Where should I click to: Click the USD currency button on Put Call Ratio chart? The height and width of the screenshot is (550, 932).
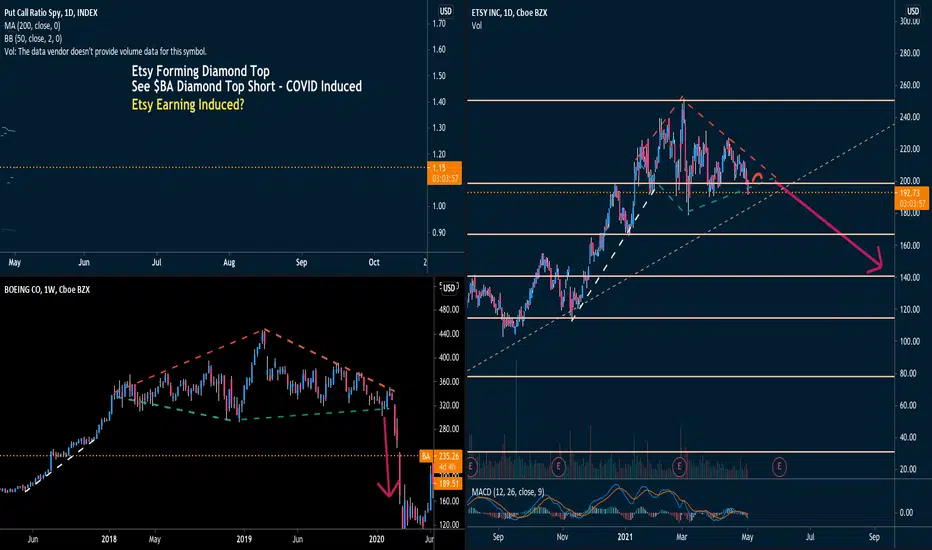coord(445,11)
